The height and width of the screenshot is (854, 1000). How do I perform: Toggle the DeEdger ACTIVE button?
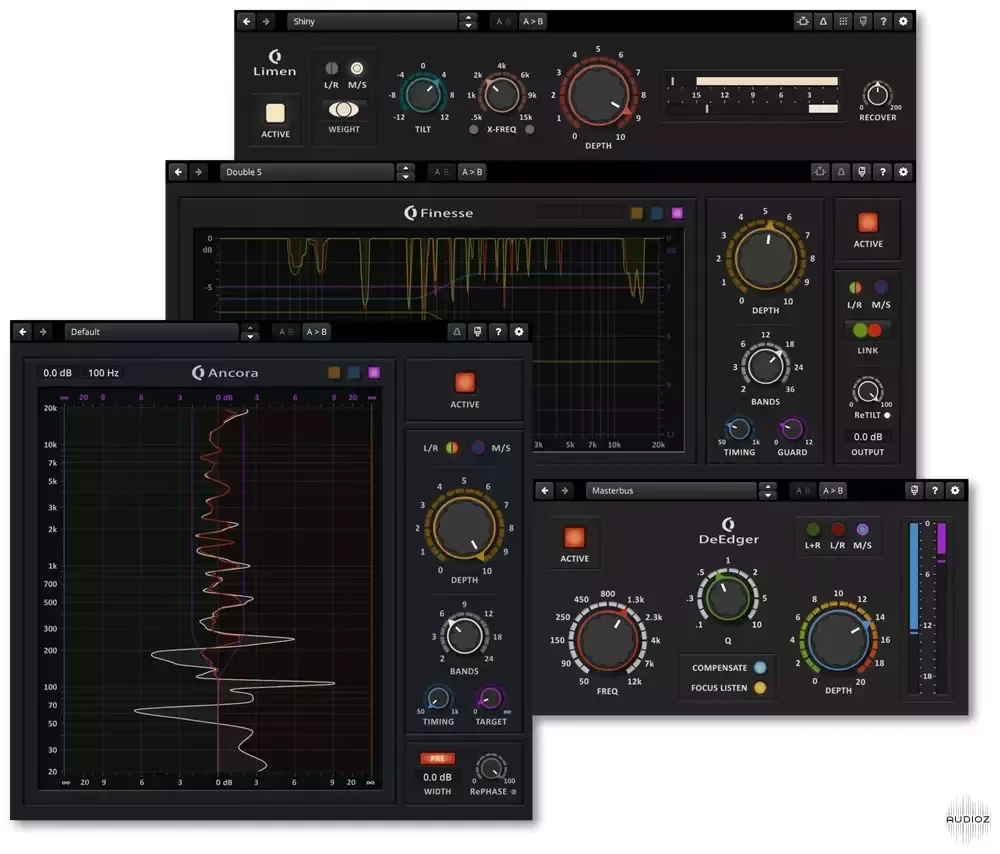pyautogui.click(x=574, y=537)
